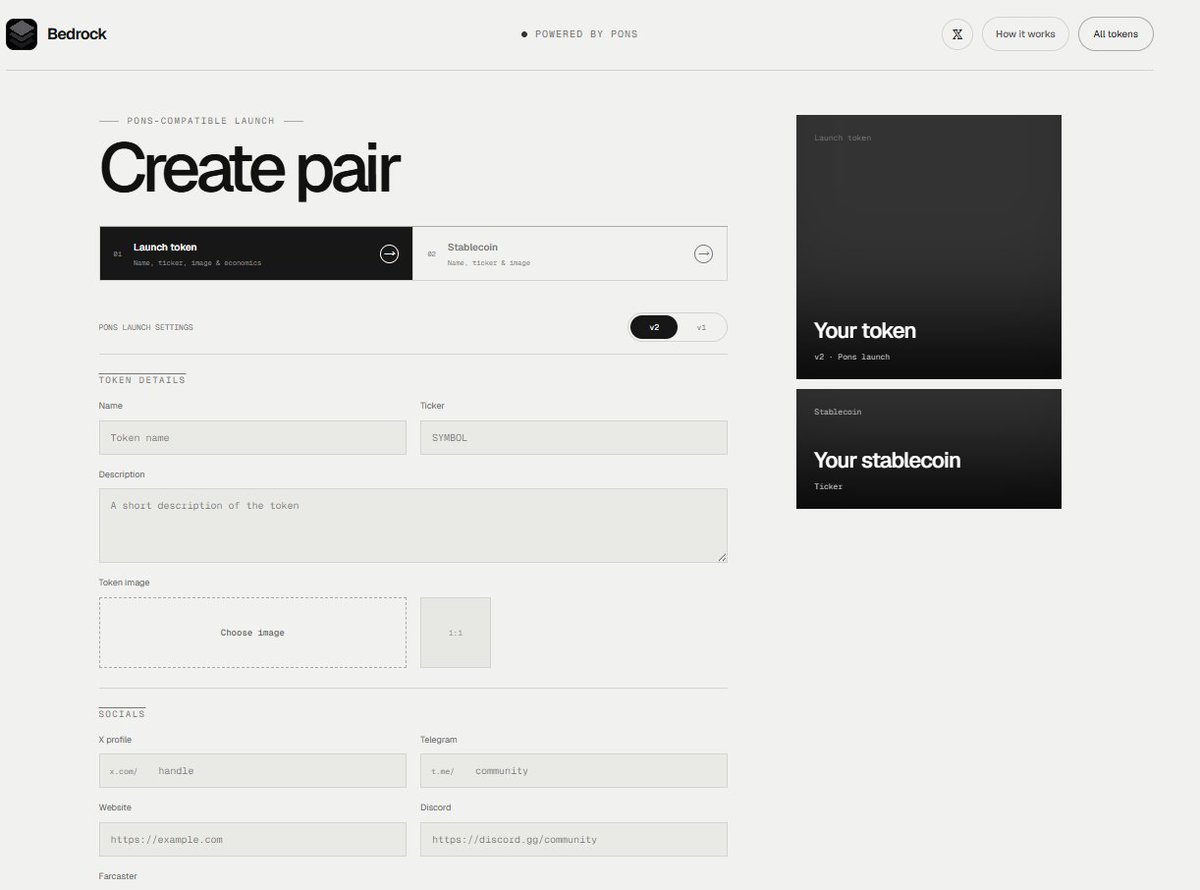Click the Bedrock brand name link
The width and height of the screenshot is (1200, 890).
(77, 34)
